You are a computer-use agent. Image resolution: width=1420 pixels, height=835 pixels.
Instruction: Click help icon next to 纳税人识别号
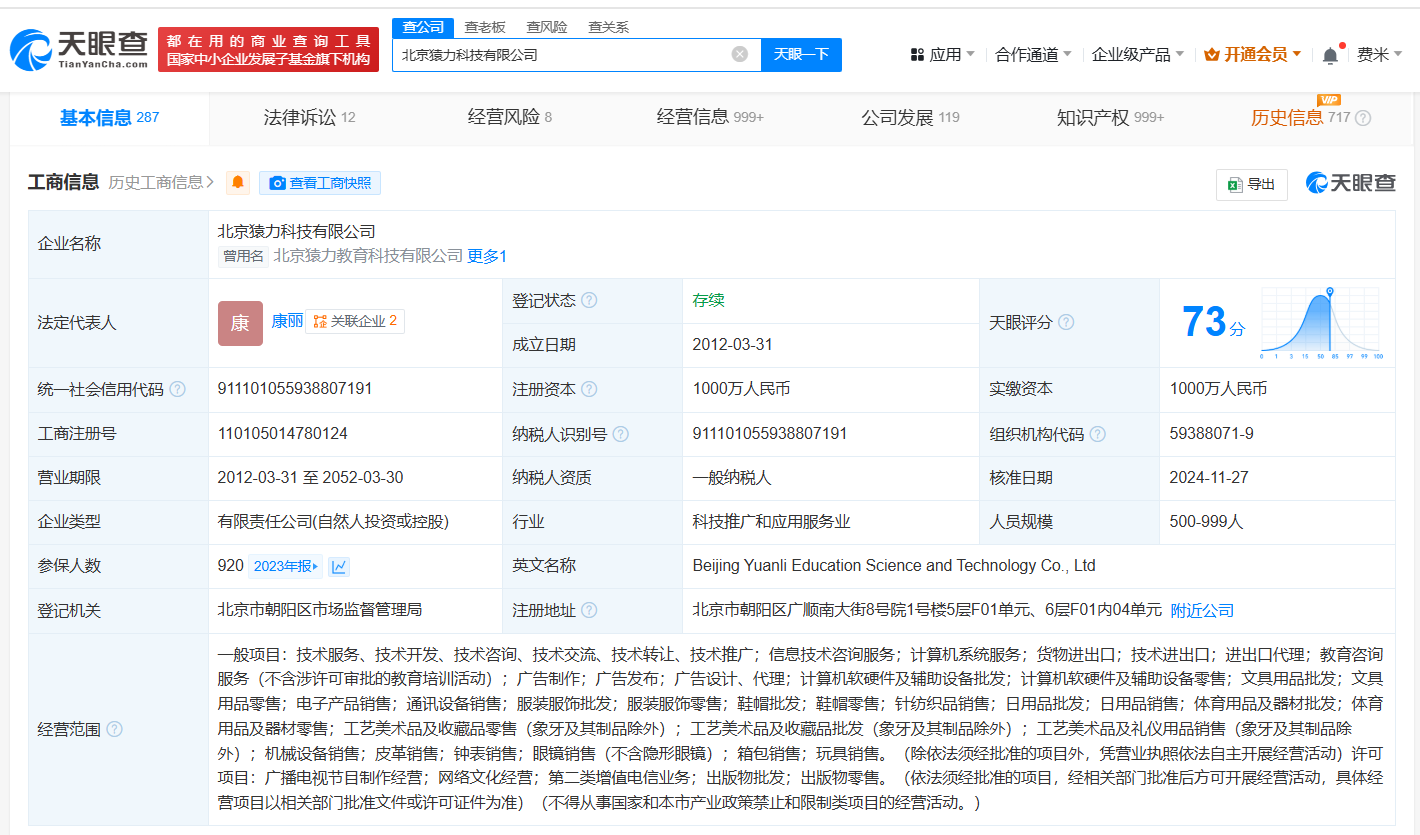click(621, 434)
